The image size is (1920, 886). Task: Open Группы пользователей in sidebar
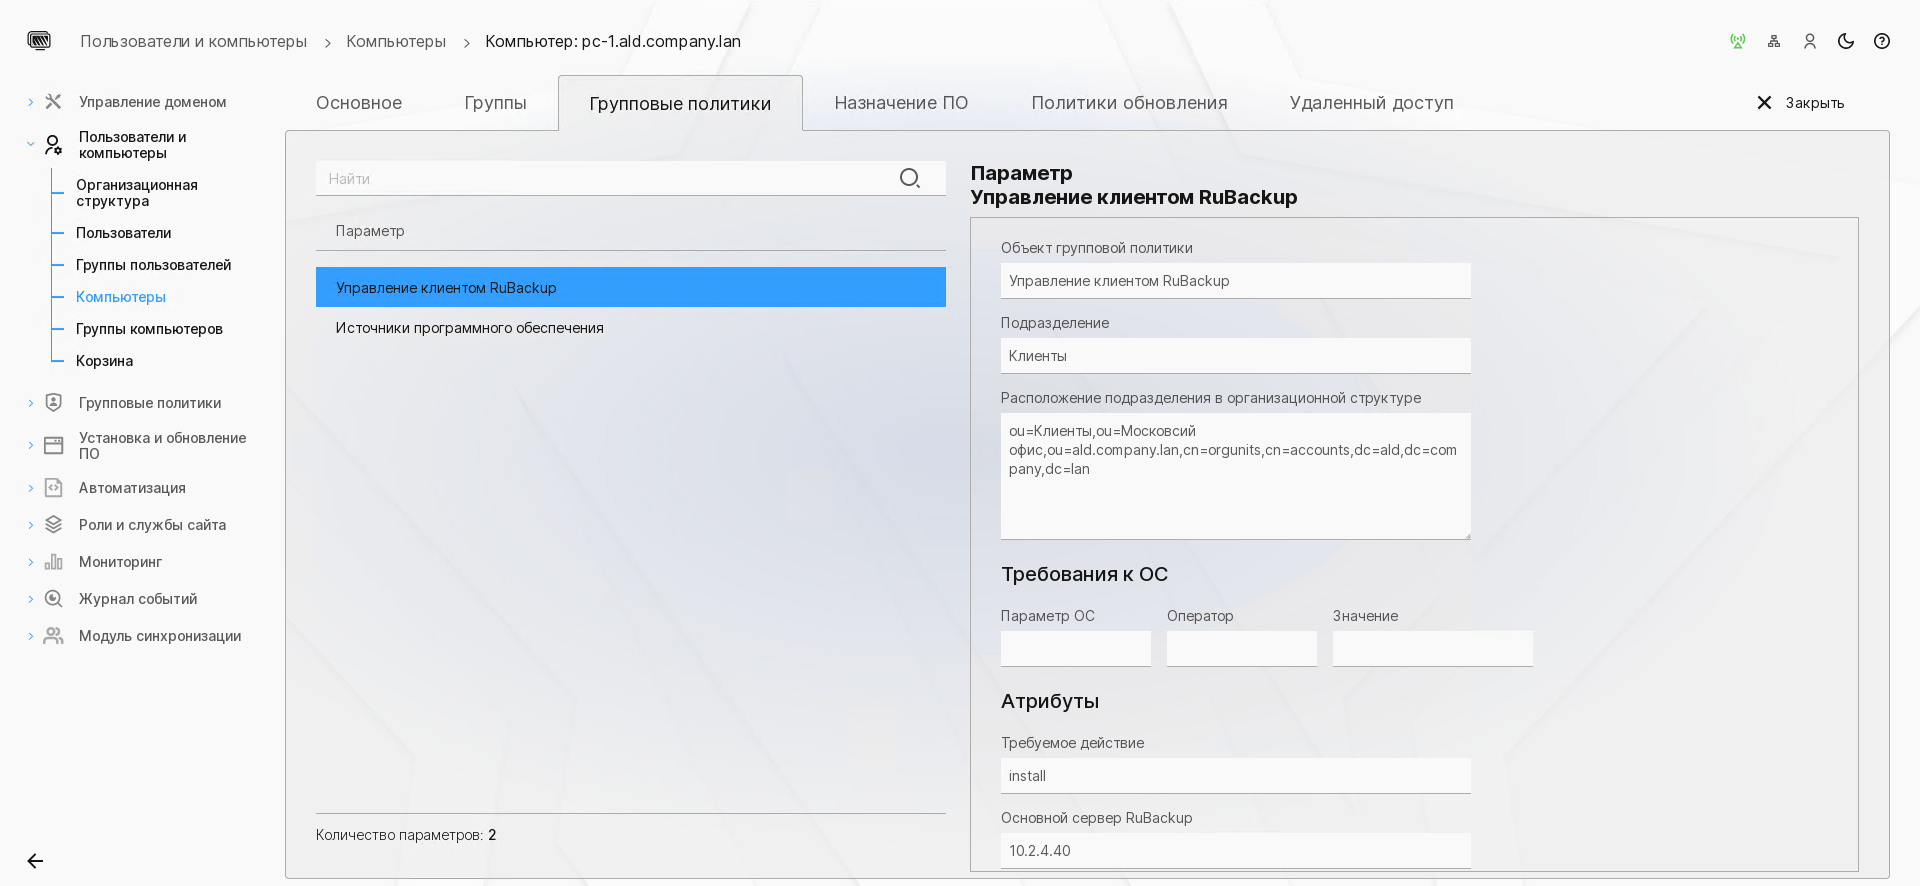[153, 265]
